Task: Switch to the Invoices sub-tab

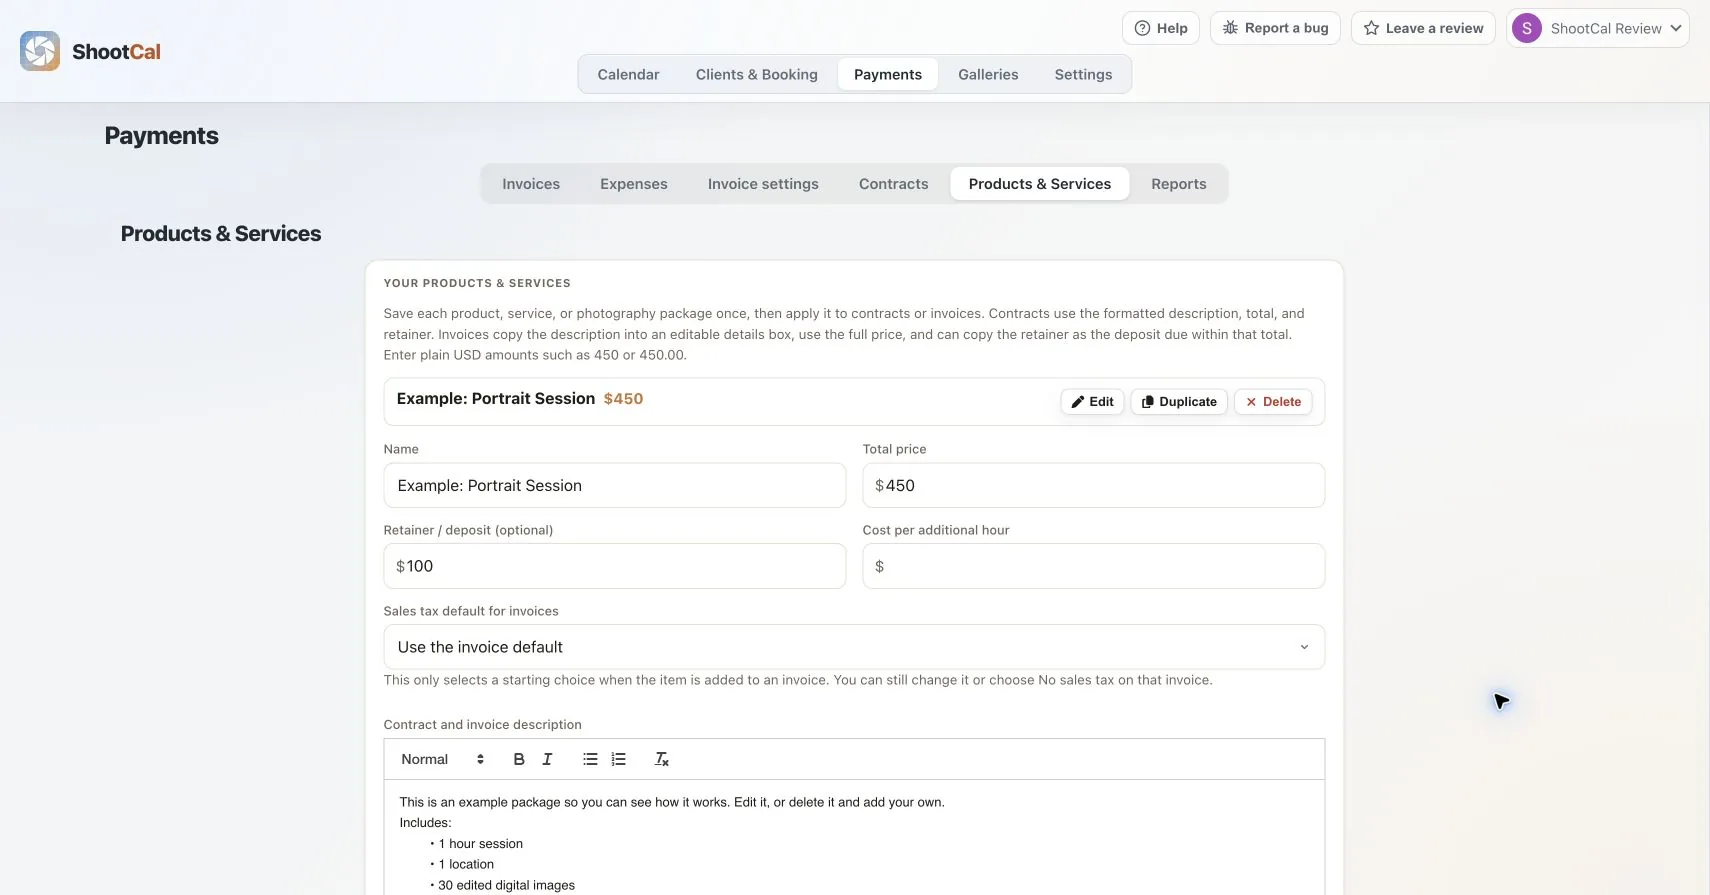Action: [531, 184]
